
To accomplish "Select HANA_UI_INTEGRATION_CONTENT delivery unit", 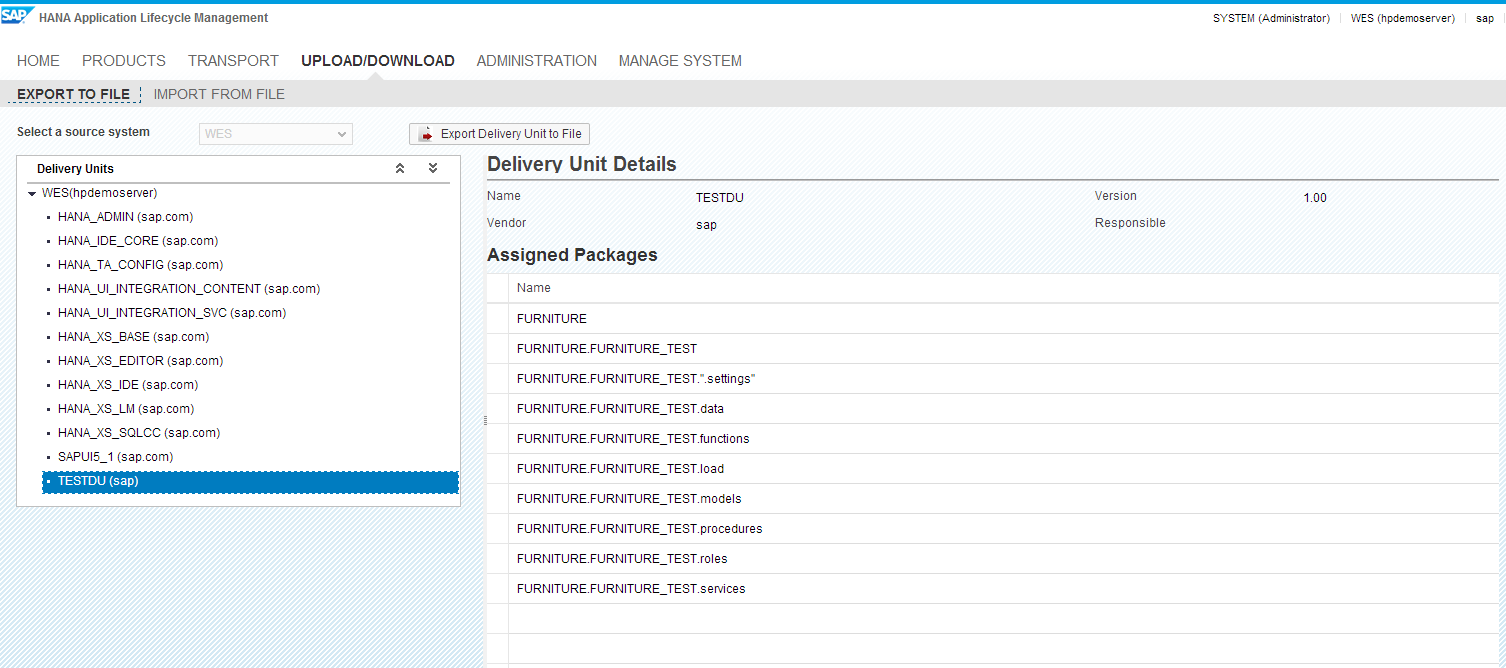I will pos(189,289).
